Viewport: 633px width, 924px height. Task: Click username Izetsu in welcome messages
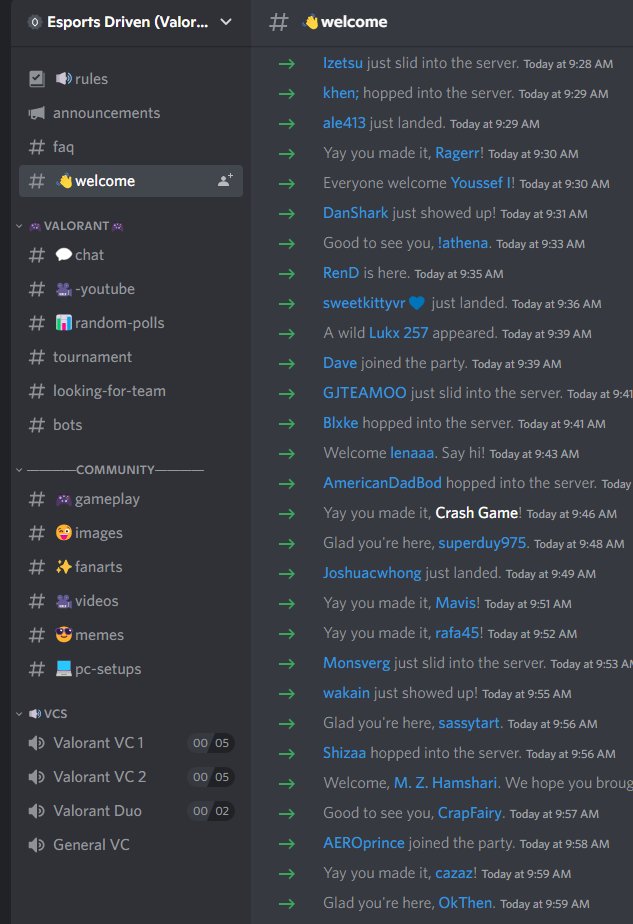[x=342, y=62]
